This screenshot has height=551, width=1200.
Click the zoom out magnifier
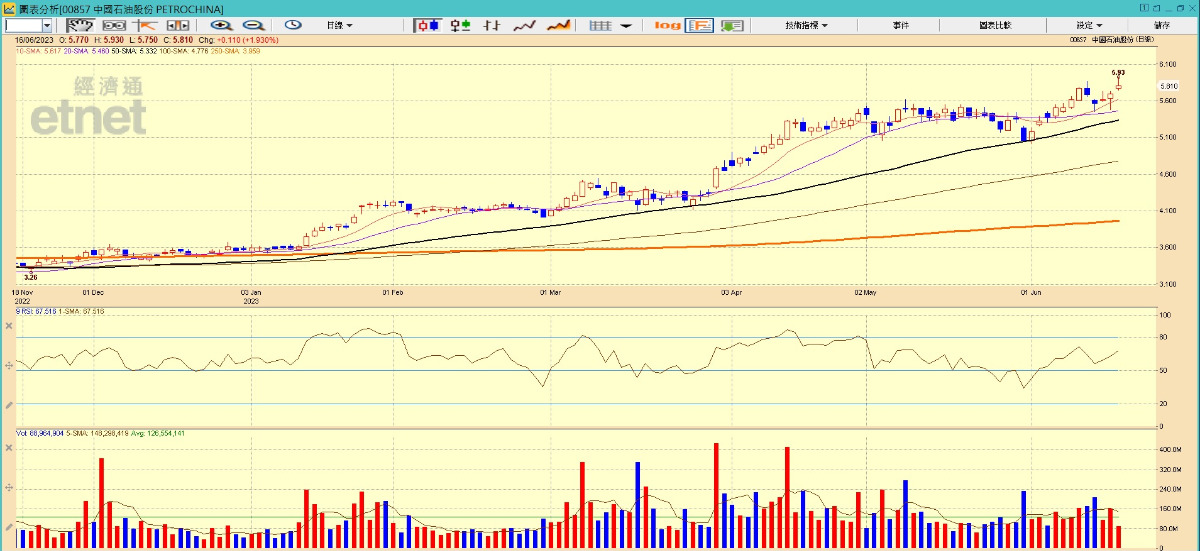tap(253, 25)
